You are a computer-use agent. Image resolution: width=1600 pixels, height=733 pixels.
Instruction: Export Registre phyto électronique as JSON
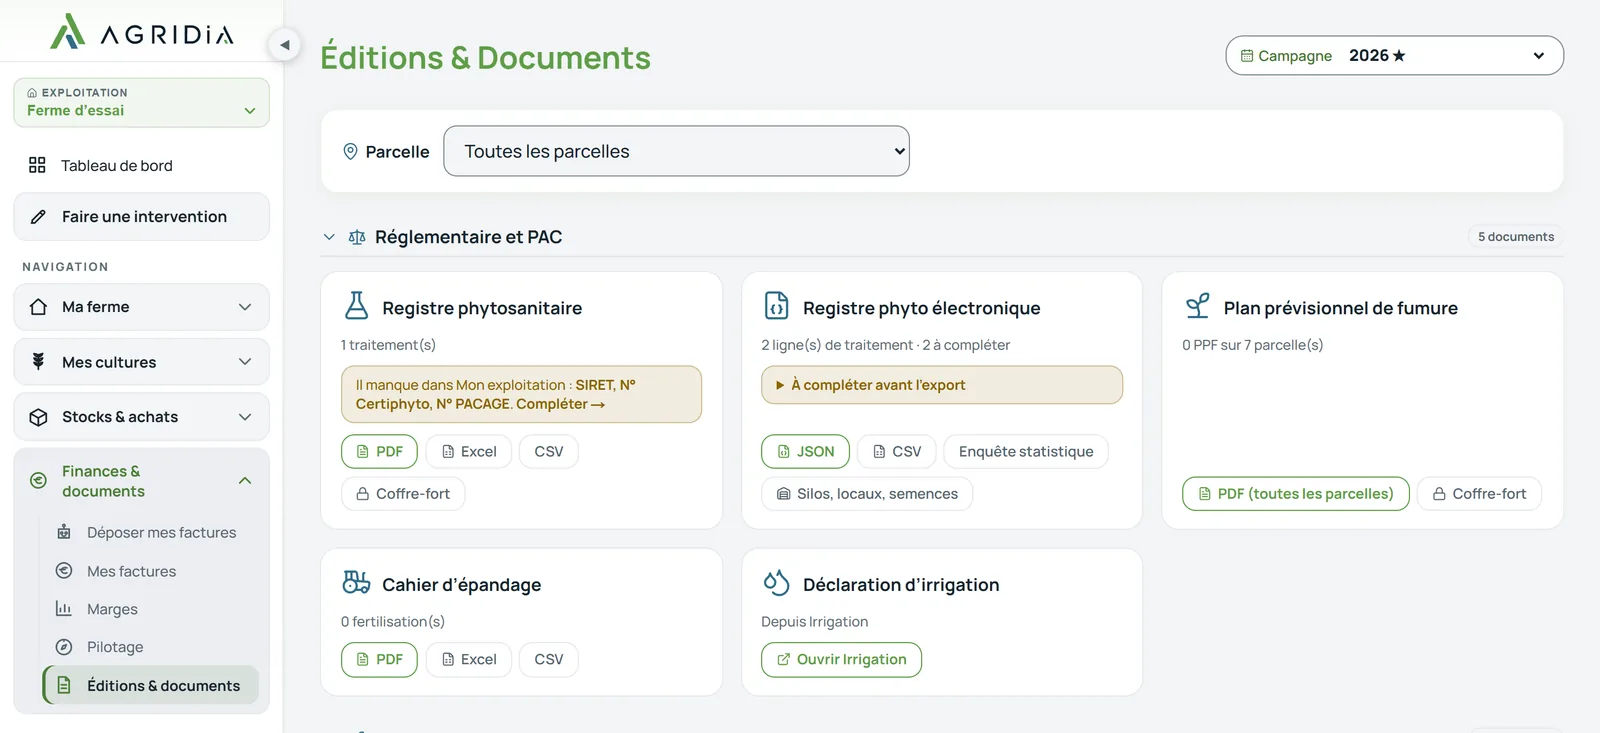tap(805, 451)
